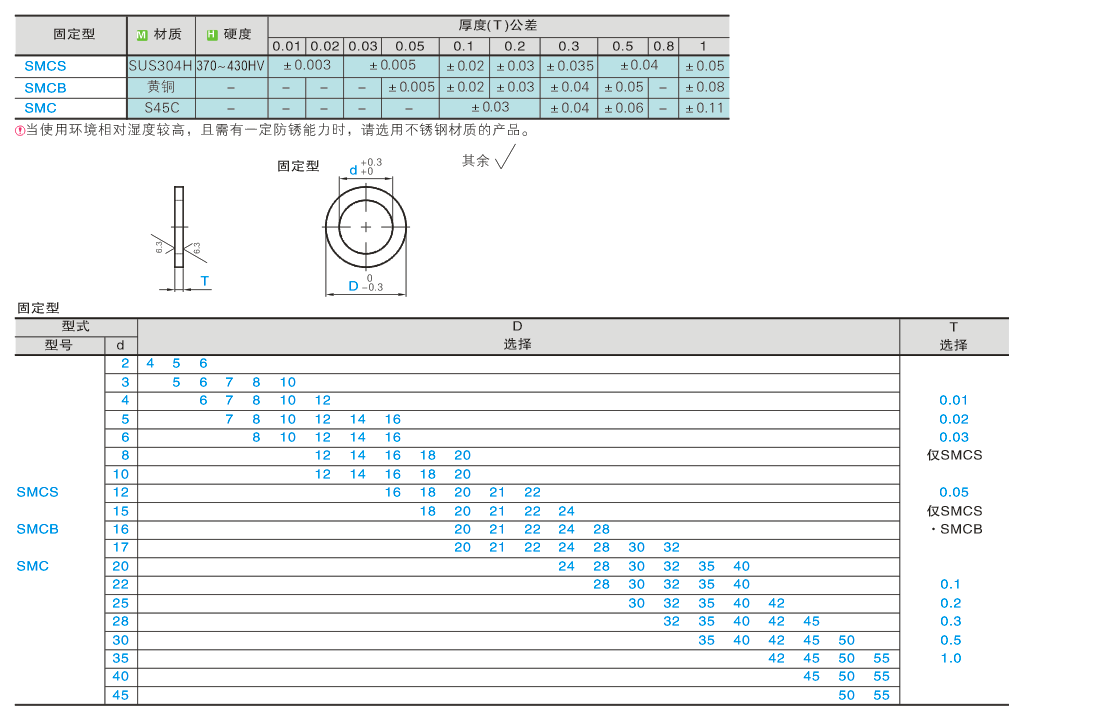Click the 型号 header cell
This screenshot has height=726, width=1100.
coord(60,345)
